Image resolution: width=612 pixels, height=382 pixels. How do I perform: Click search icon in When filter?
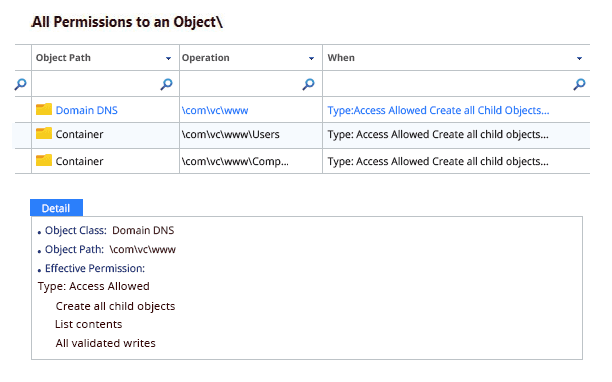point(580,84)
